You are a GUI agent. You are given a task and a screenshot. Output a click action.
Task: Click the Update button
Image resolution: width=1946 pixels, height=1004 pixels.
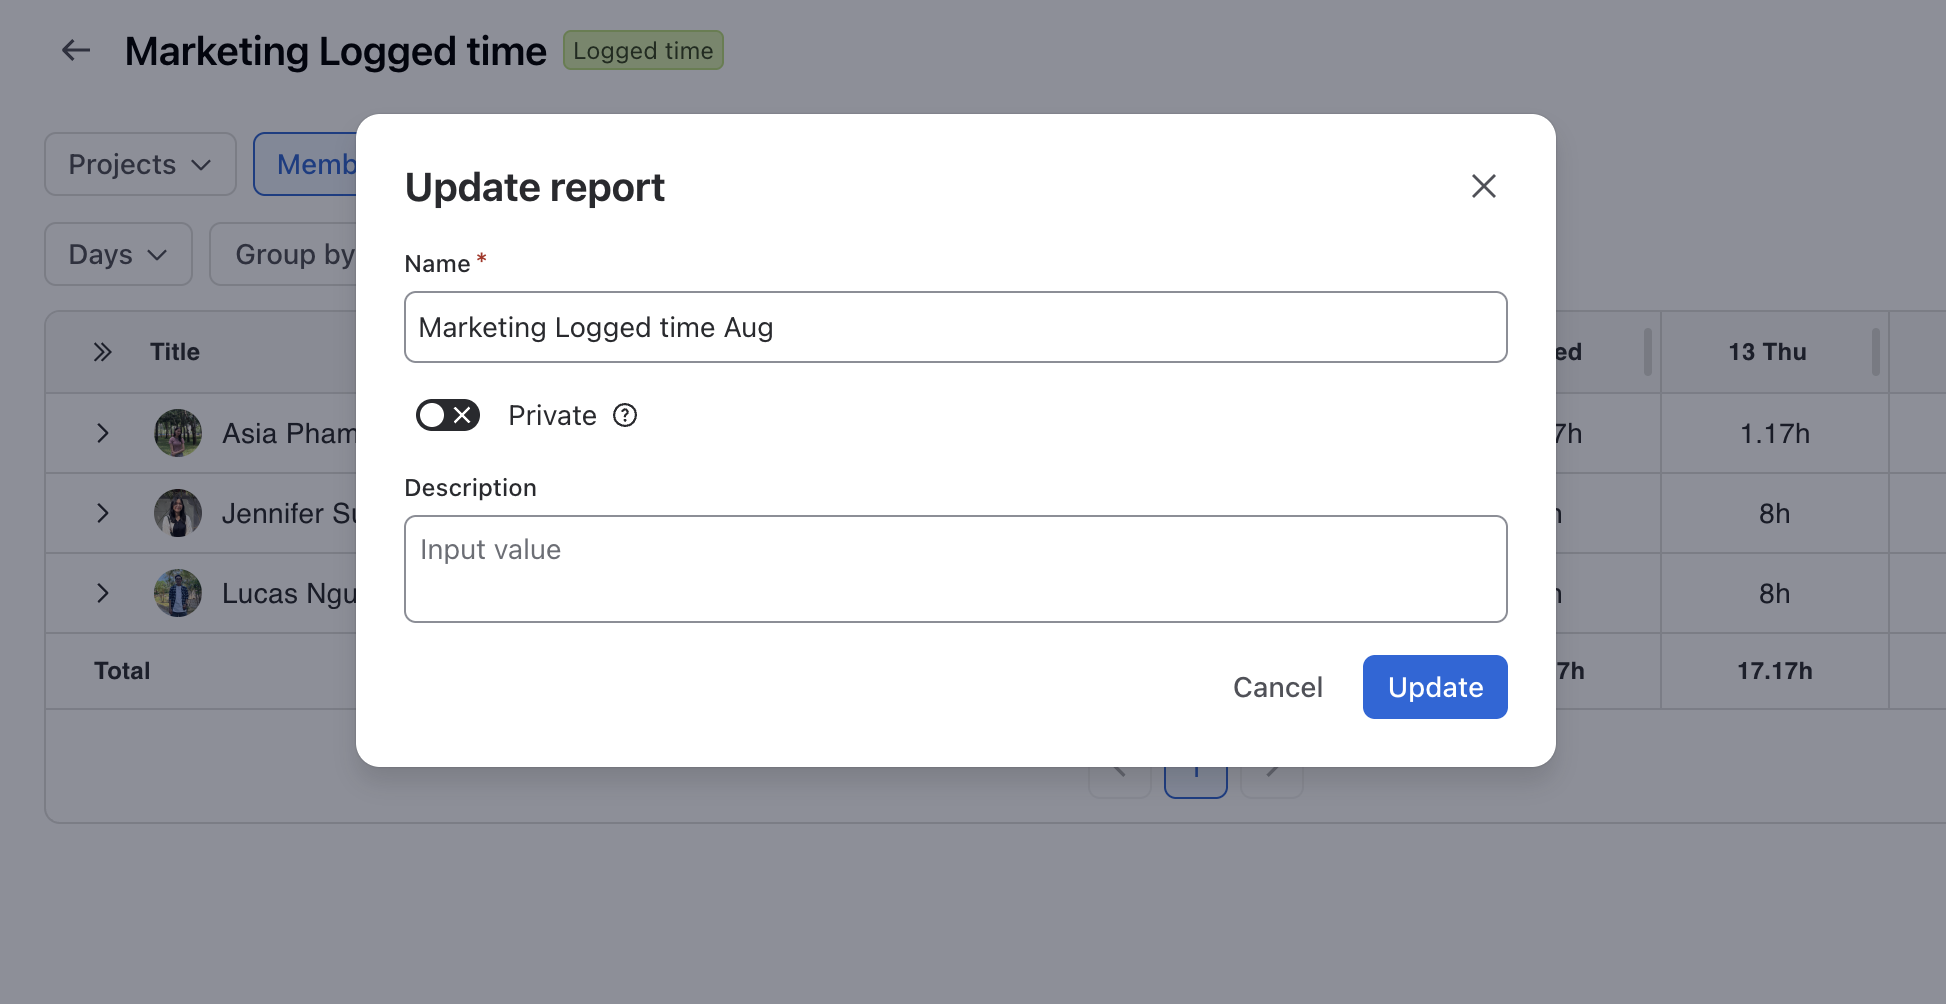coord(1435,687)
